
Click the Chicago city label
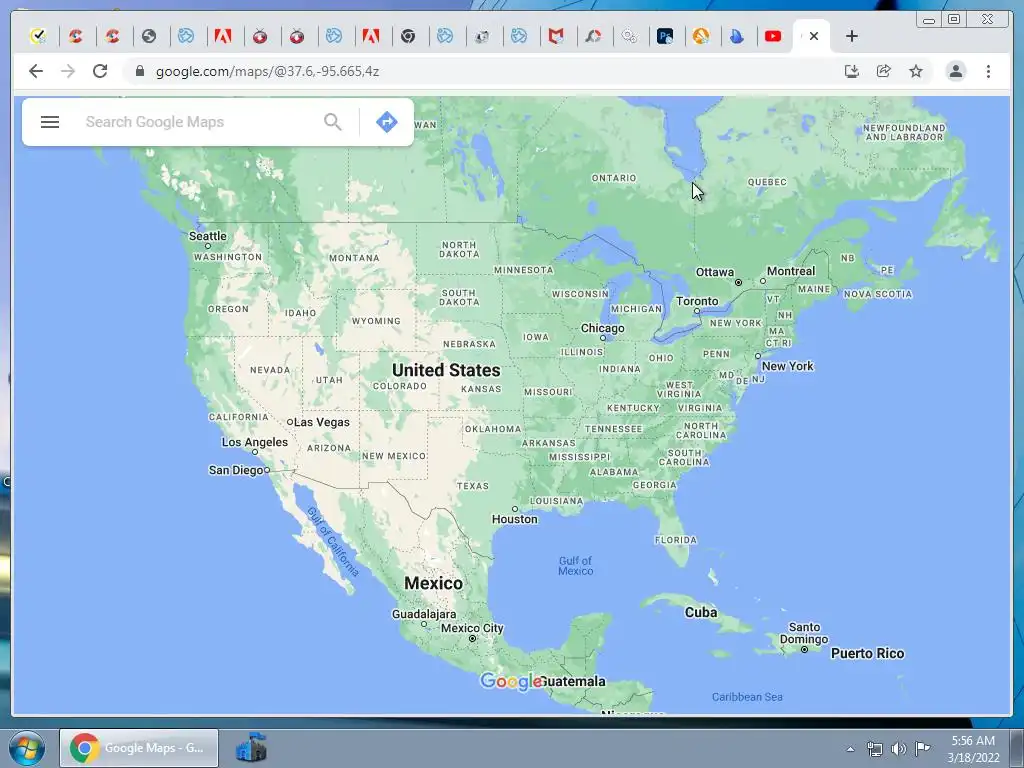[x=603, y=328]
